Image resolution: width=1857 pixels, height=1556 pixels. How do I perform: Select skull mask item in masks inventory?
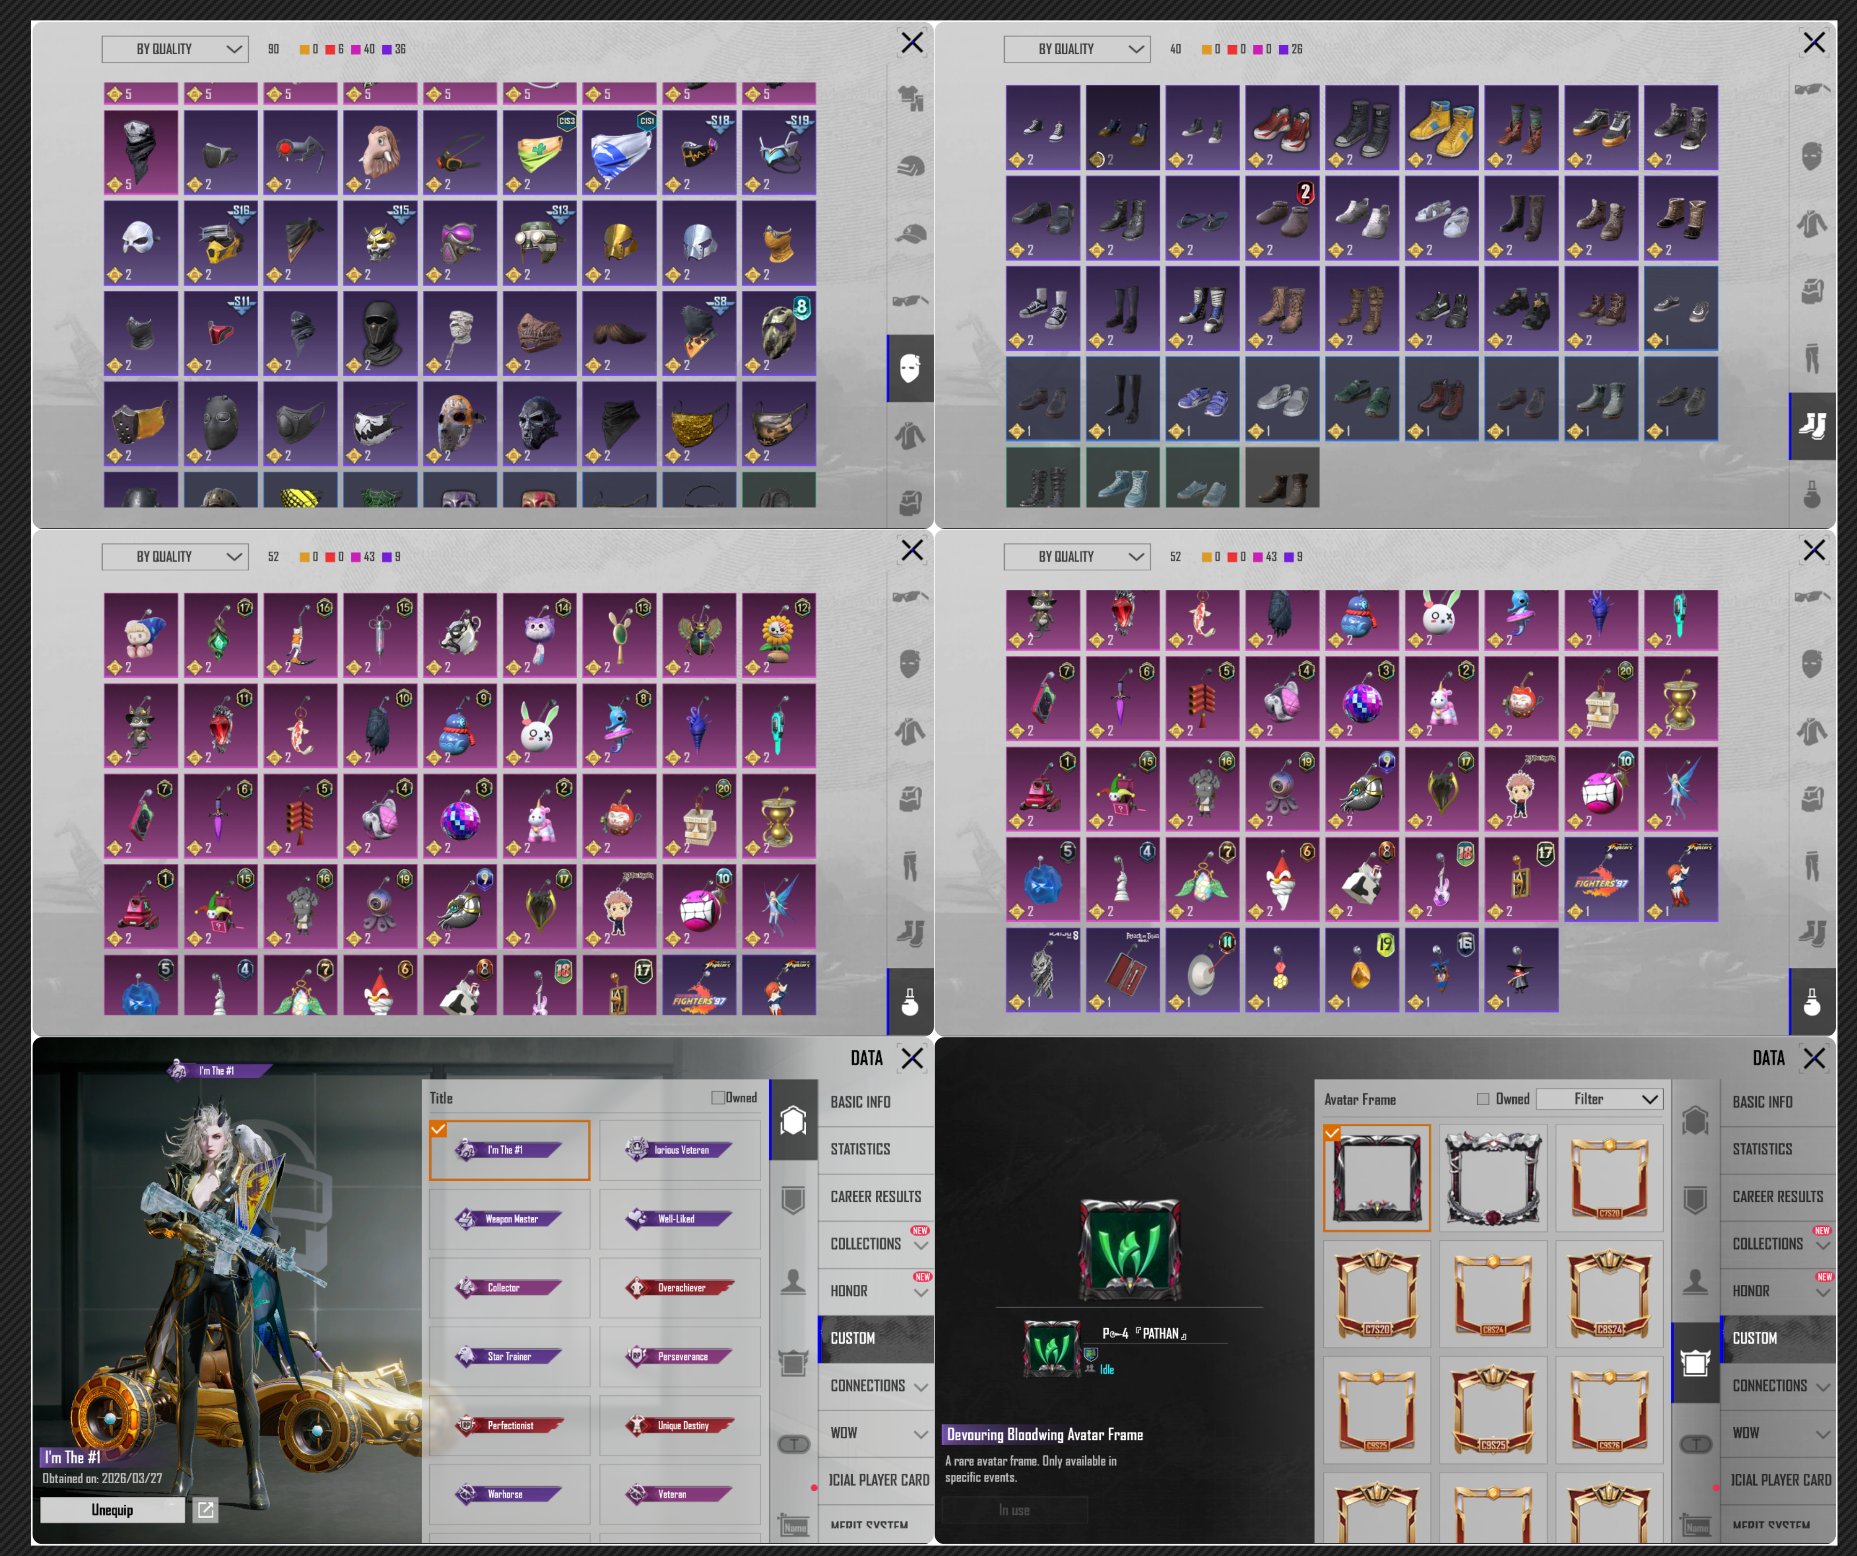pyautogui.click(x=540, y=423)
